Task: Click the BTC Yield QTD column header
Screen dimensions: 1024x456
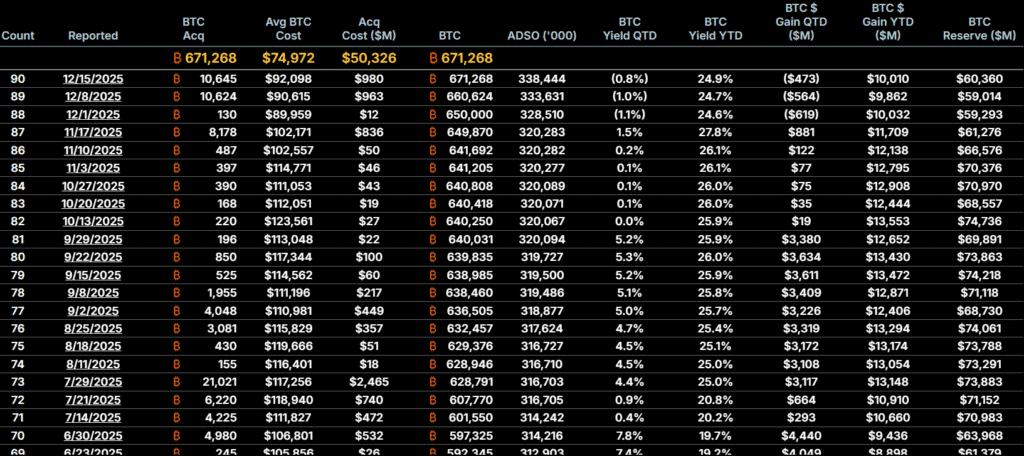Action: point(630,29)
